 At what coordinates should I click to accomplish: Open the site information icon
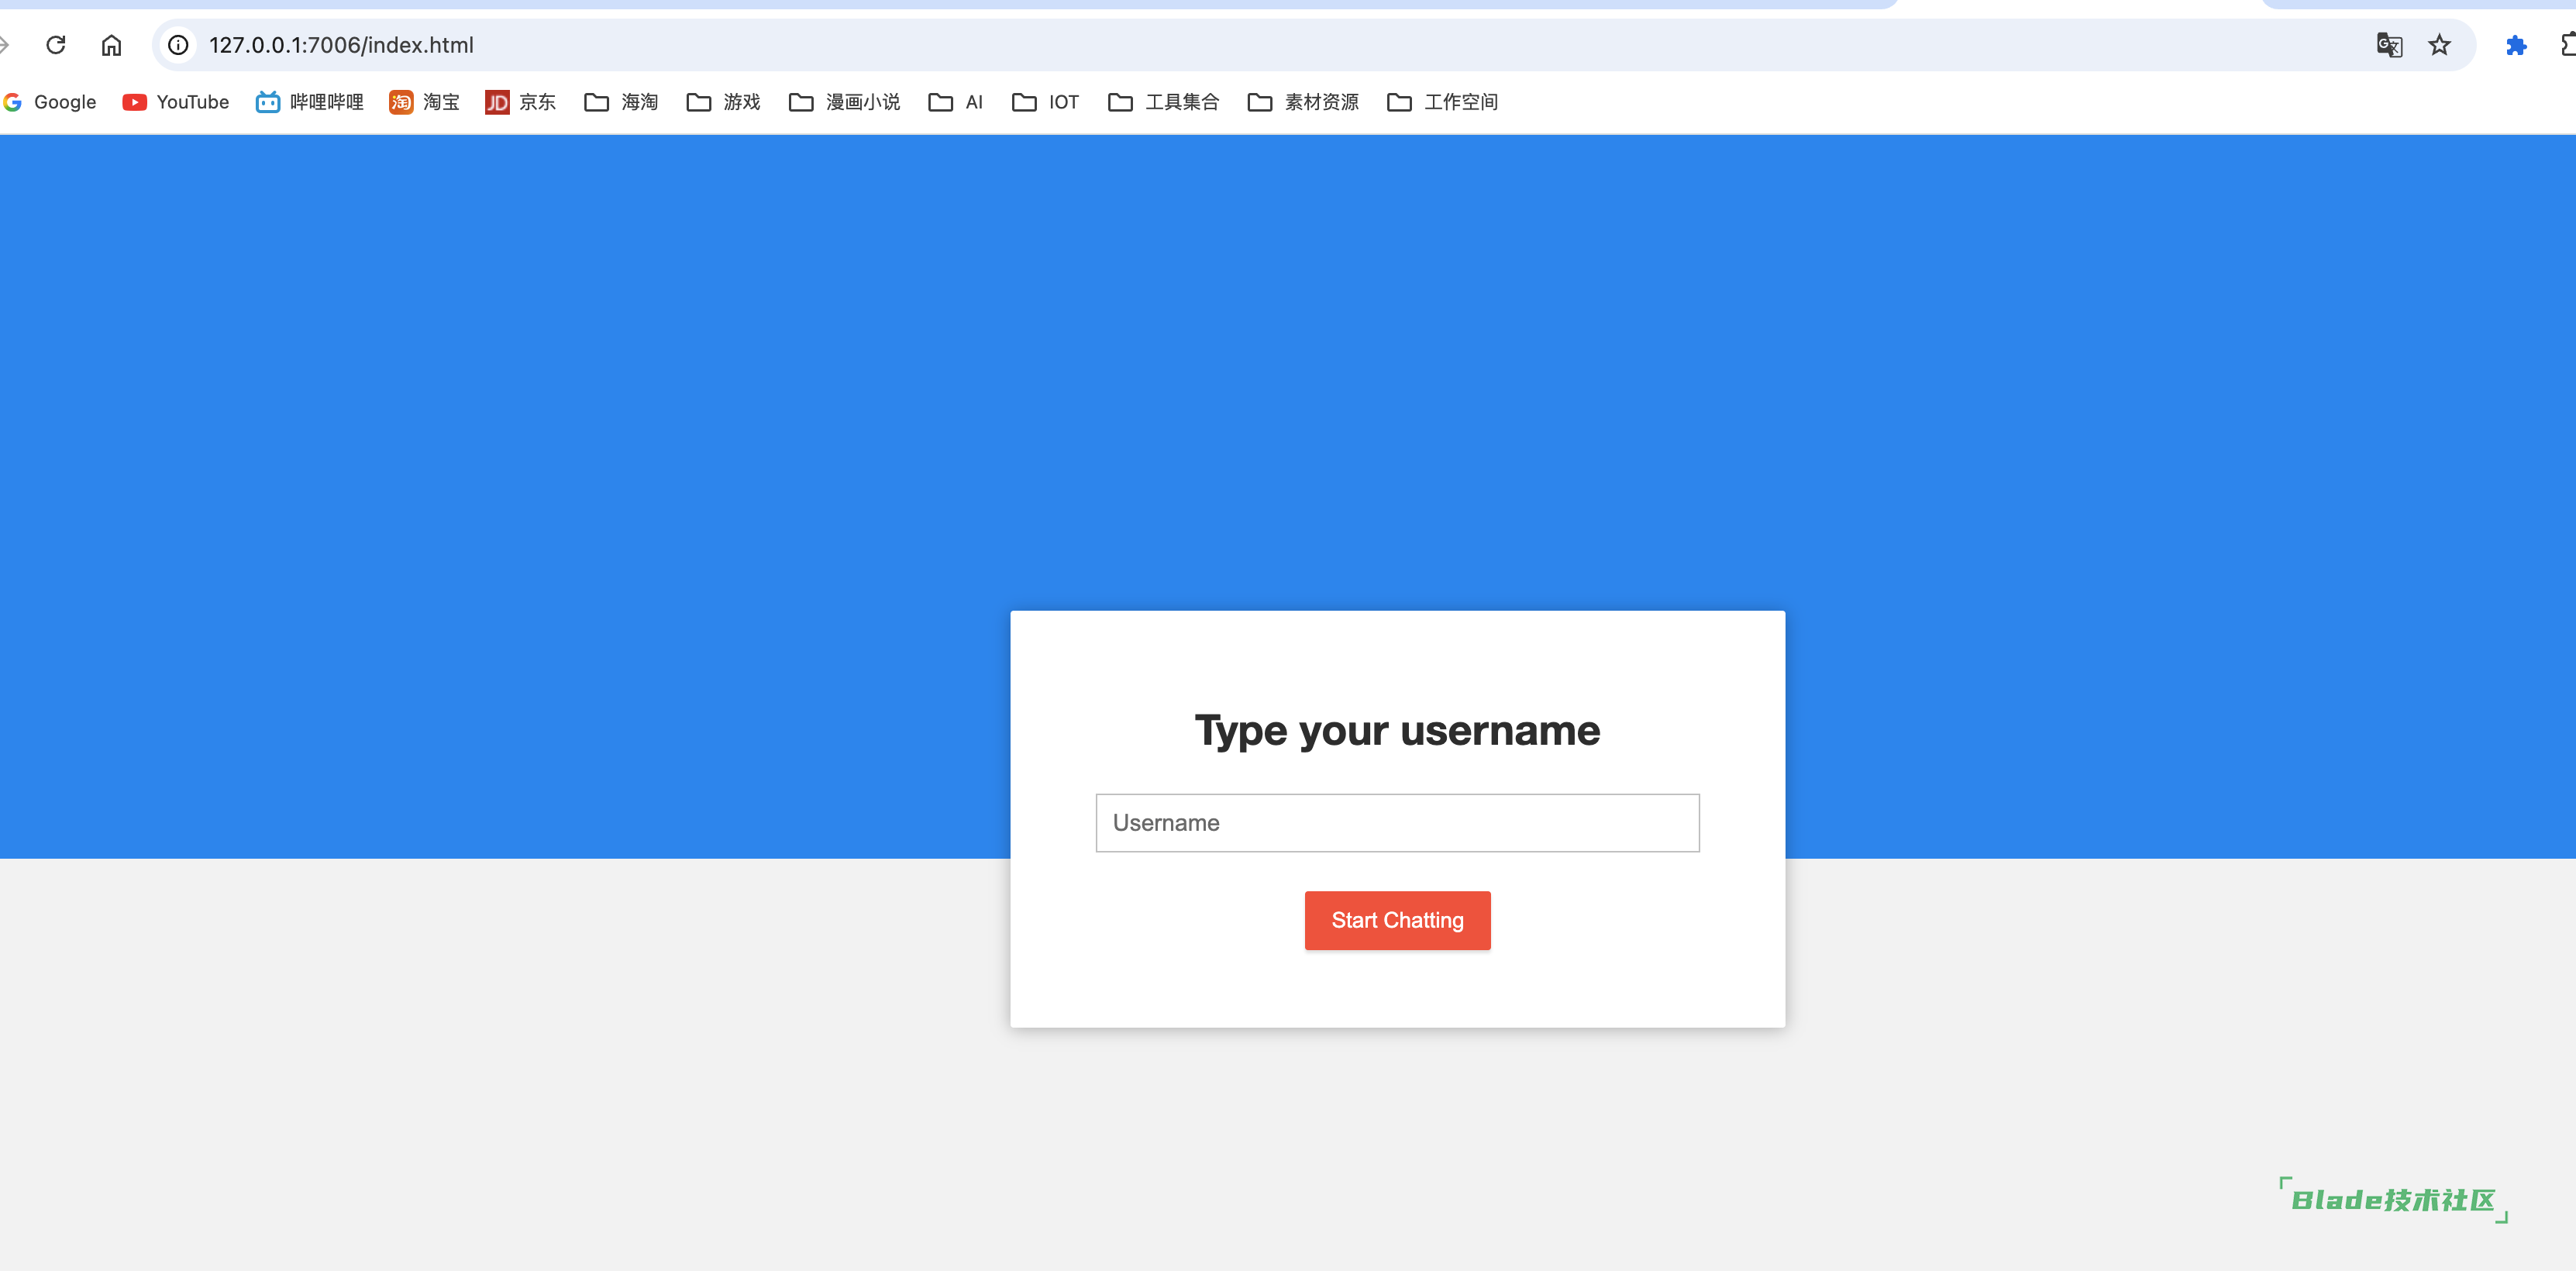[x=178, y=45]
